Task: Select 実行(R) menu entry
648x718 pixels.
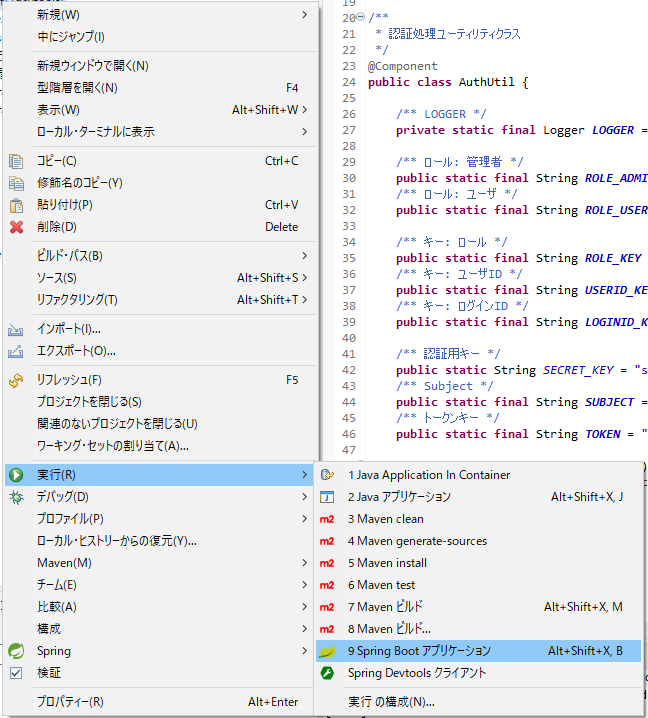Action: pos(160,475)
